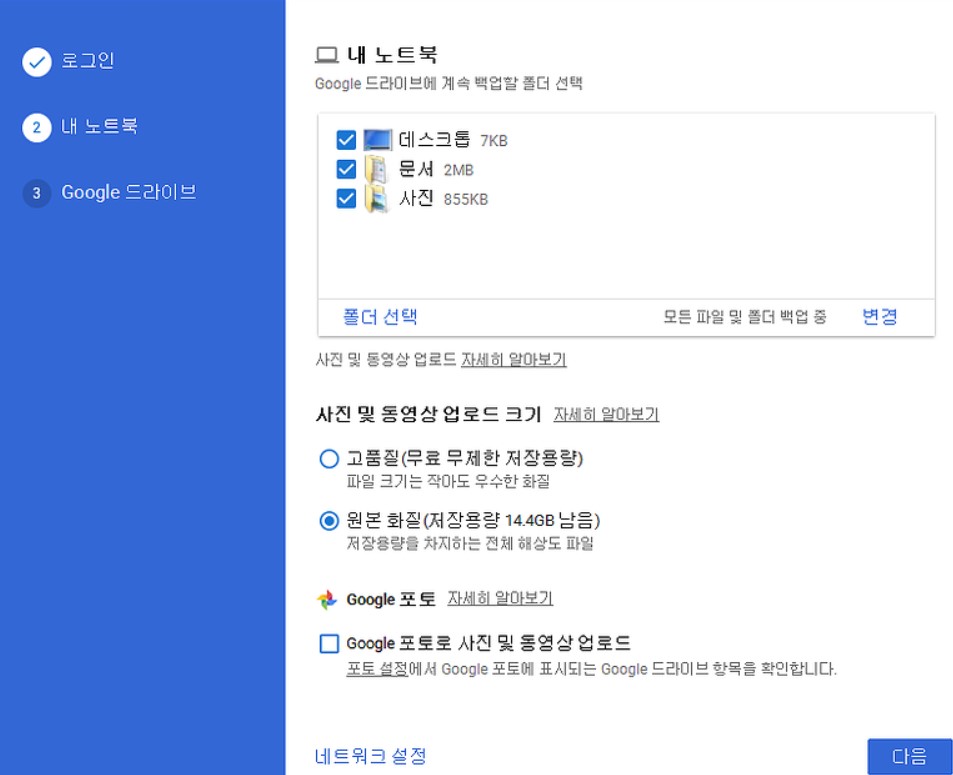Enable Google 포토로 사진 및 동영상 업로드 checkbox

[x=329, y=644]
